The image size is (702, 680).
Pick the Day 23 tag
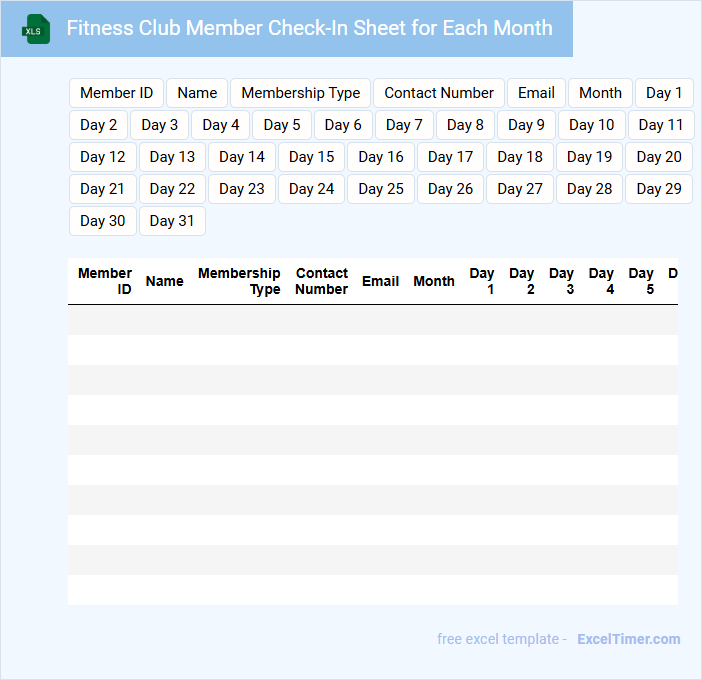pos(242,189)
